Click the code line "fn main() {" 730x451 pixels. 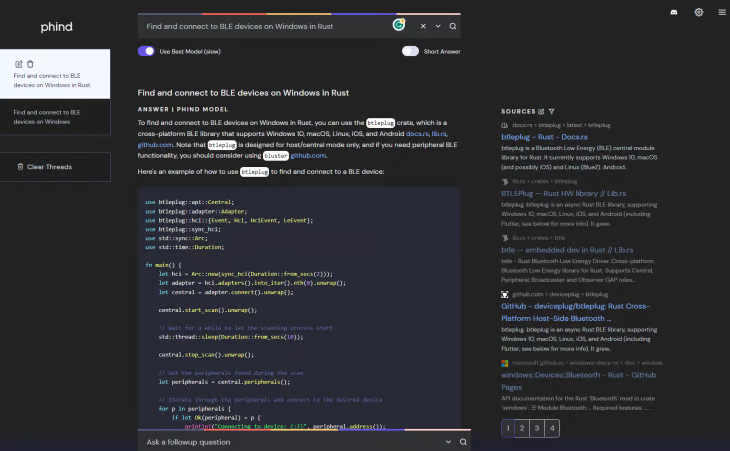163,265
